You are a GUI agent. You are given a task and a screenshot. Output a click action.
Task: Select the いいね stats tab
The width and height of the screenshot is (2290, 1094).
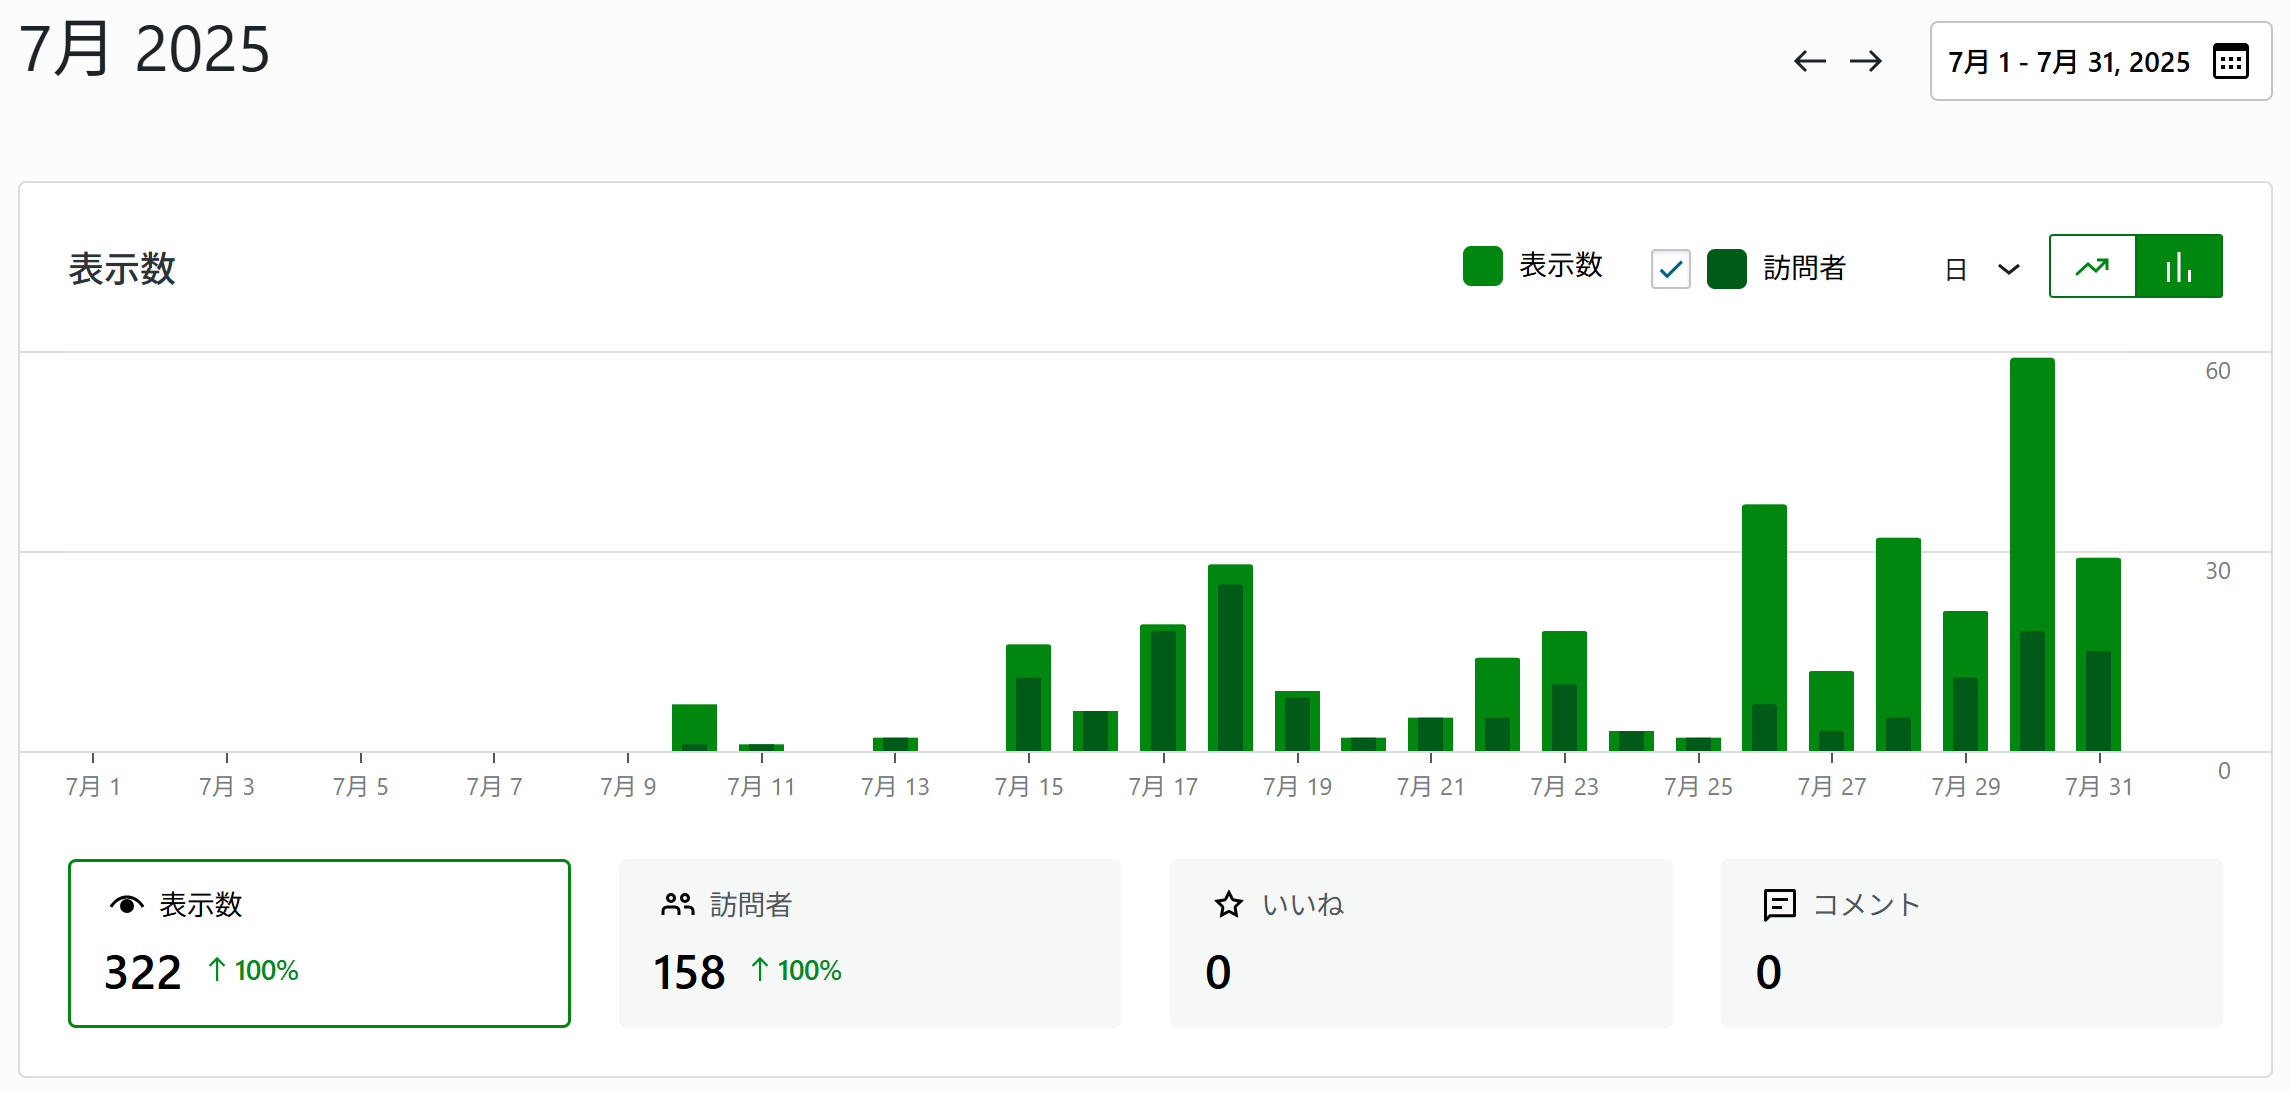[x=1421, y=943]
